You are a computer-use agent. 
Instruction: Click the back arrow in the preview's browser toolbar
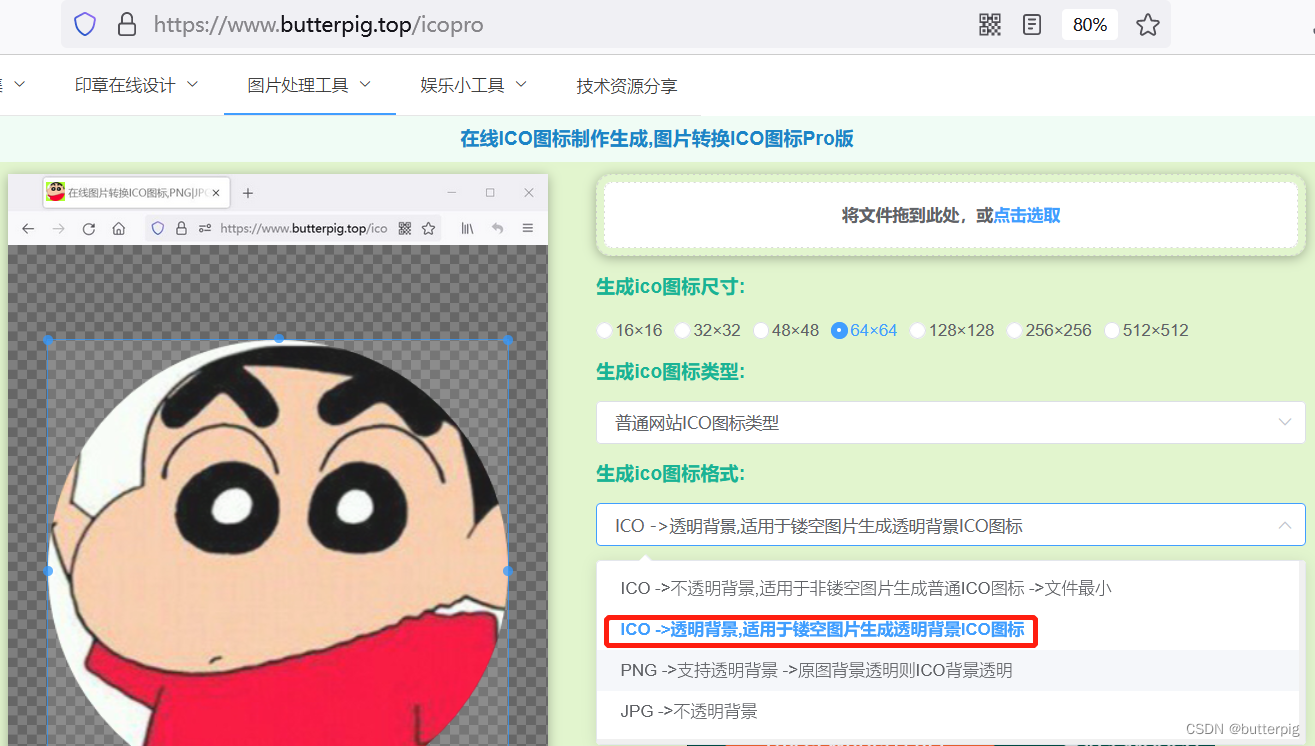(28, 229)
